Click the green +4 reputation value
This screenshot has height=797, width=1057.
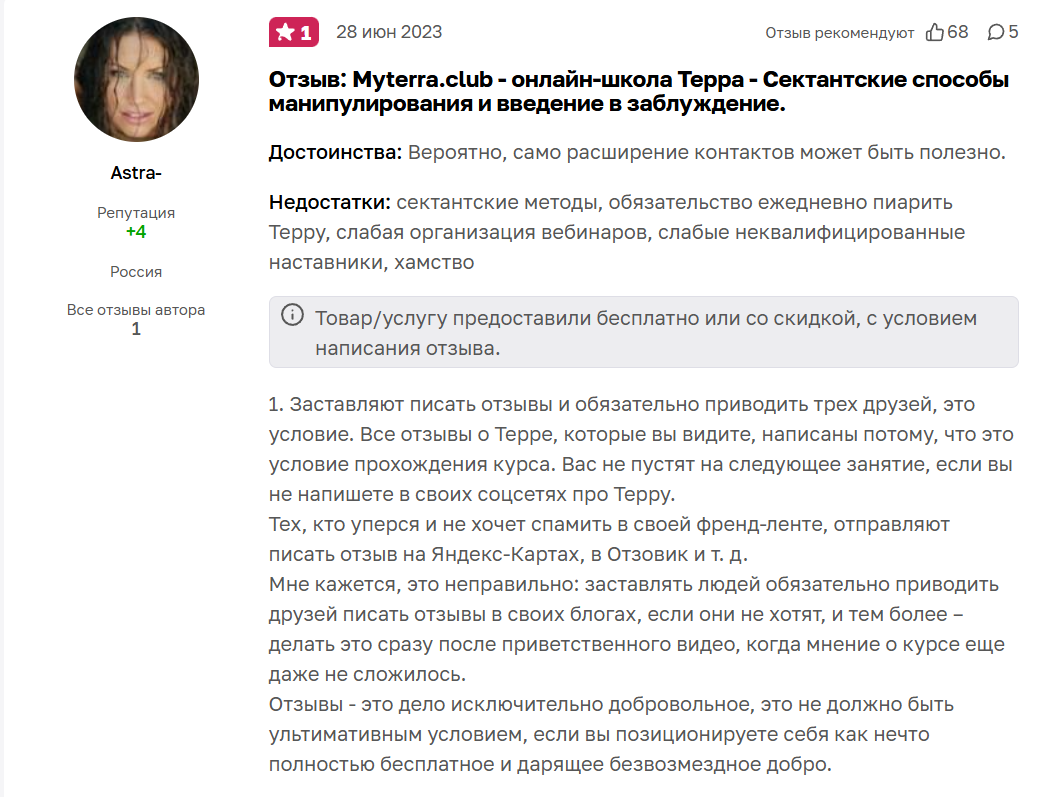(x=136, y=232)
